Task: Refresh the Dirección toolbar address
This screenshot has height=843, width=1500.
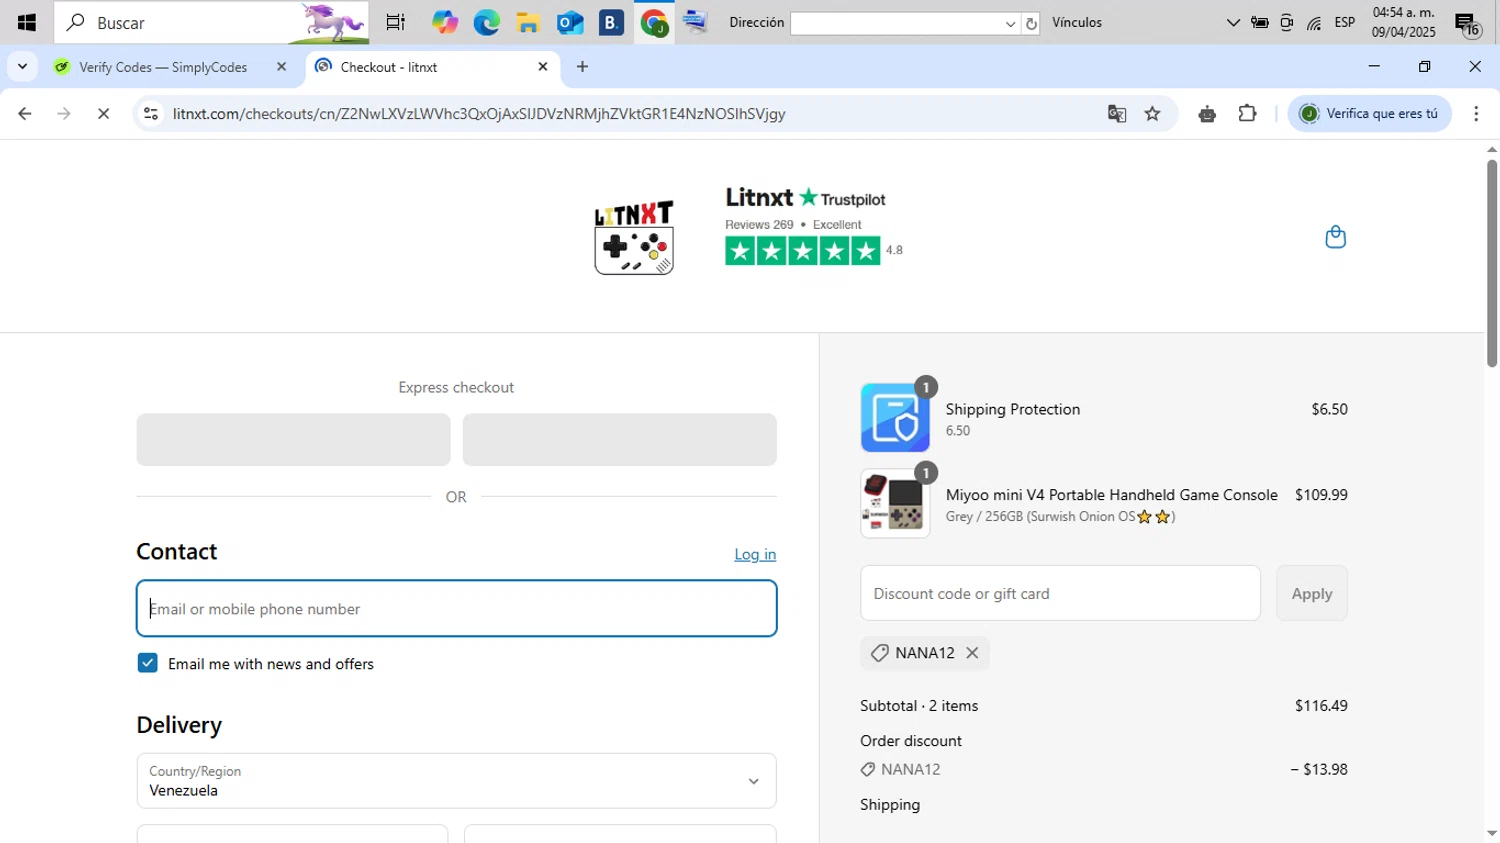Action: pos(1032,23)
